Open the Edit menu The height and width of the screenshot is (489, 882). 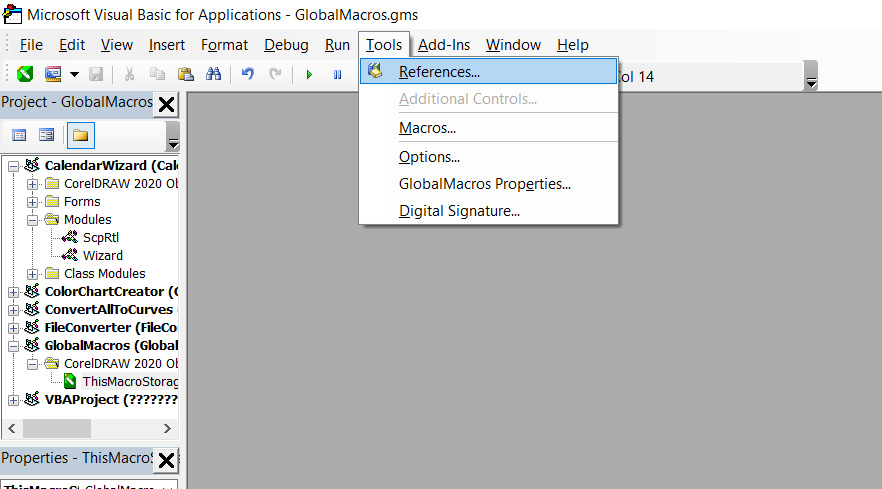tap(72, 44)
